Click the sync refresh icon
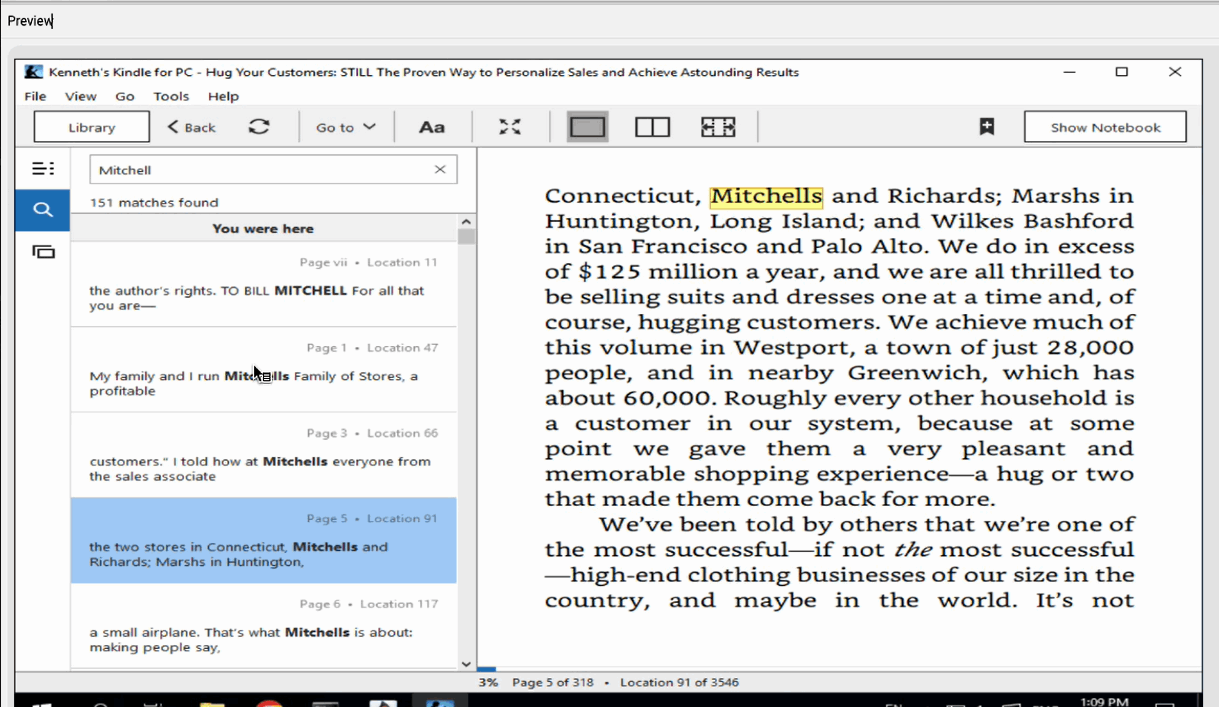 tap(259, 127)
